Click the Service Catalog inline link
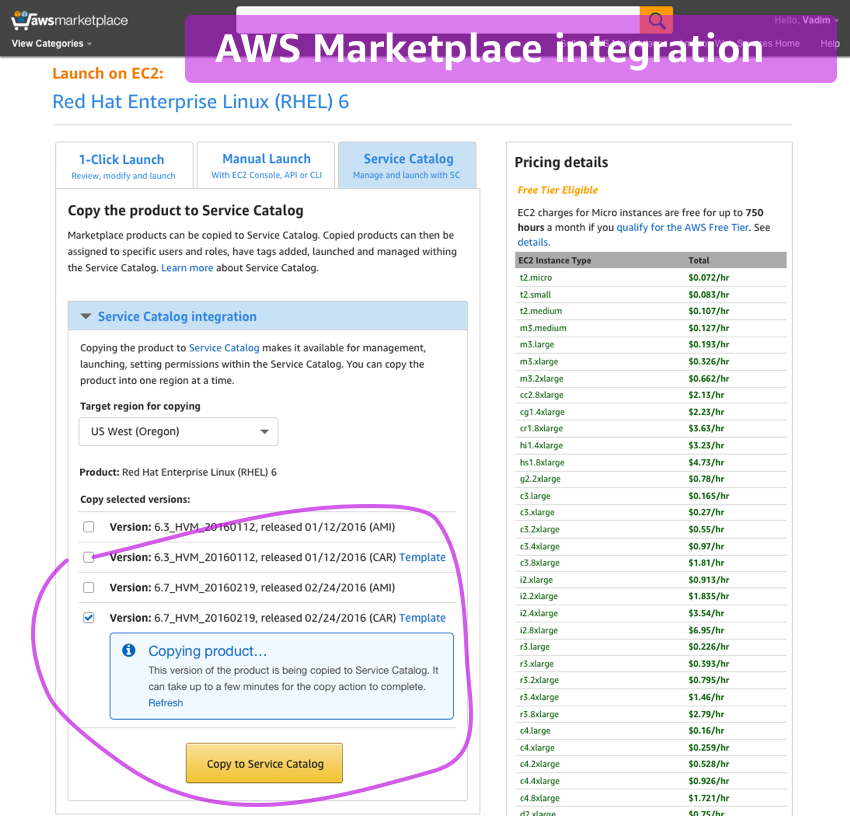The width and height of the screenshot is (850, 816). 224,348
